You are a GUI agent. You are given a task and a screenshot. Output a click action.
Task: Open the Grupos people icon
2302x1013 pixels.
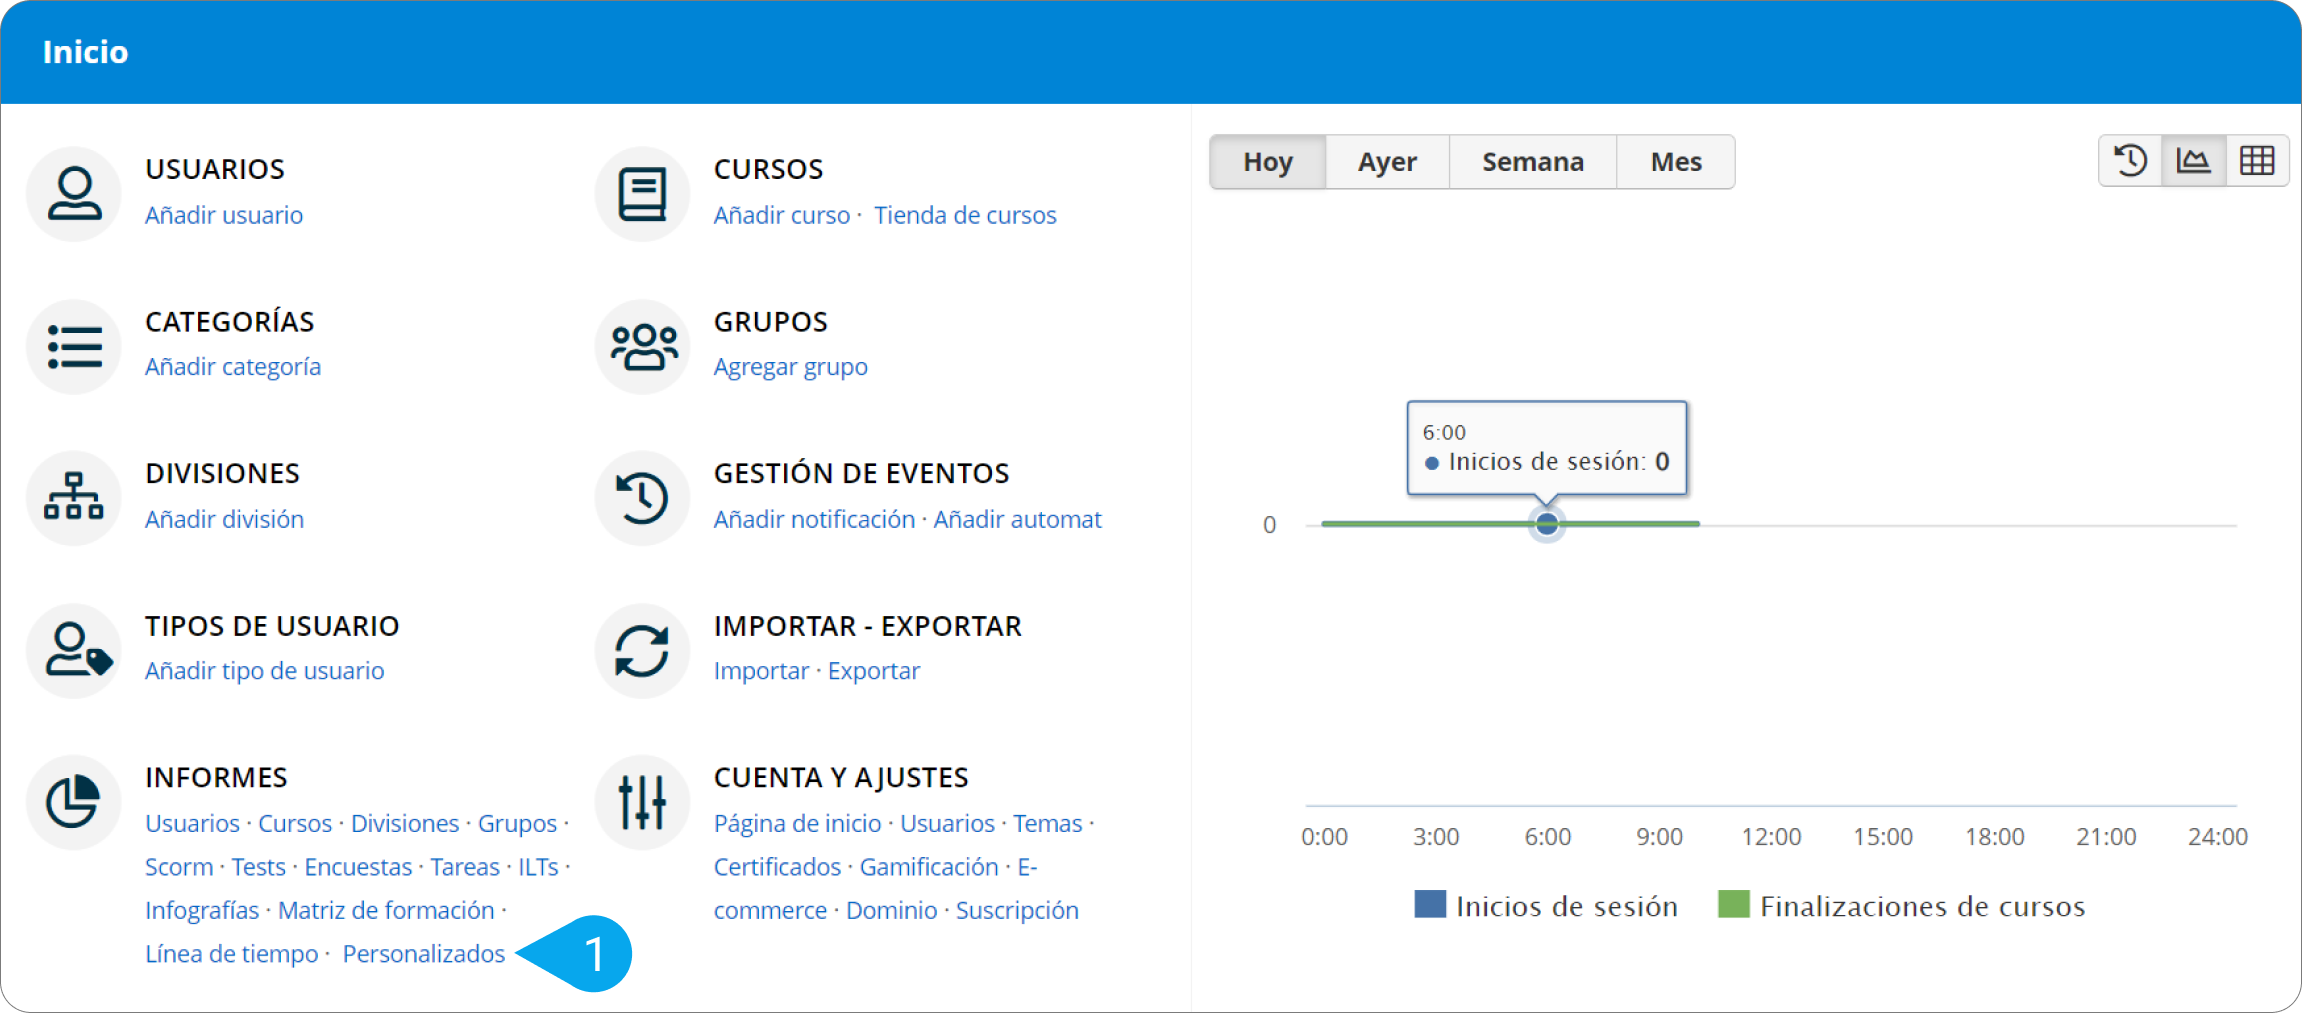642,346
